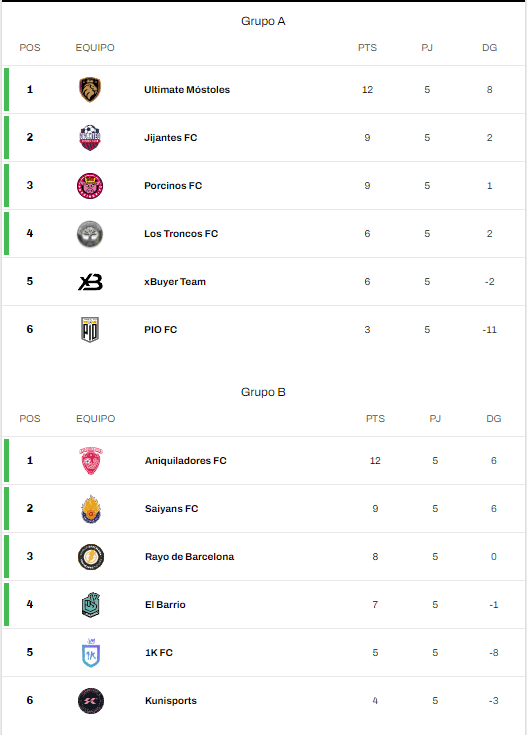The height and width of the screenshot is (735, 527).
Task: Click the DG column header in Grupo B
Action: coord(493,419)
